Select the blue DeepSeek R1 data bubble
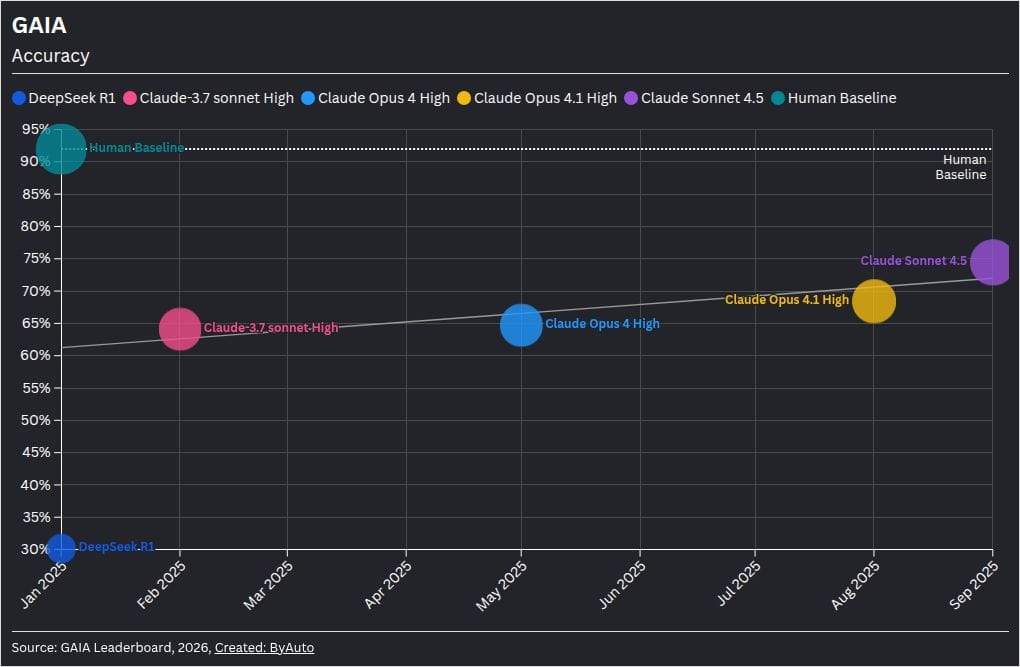This screenshot has width=1020, height=667. click(x=61, y=548)
